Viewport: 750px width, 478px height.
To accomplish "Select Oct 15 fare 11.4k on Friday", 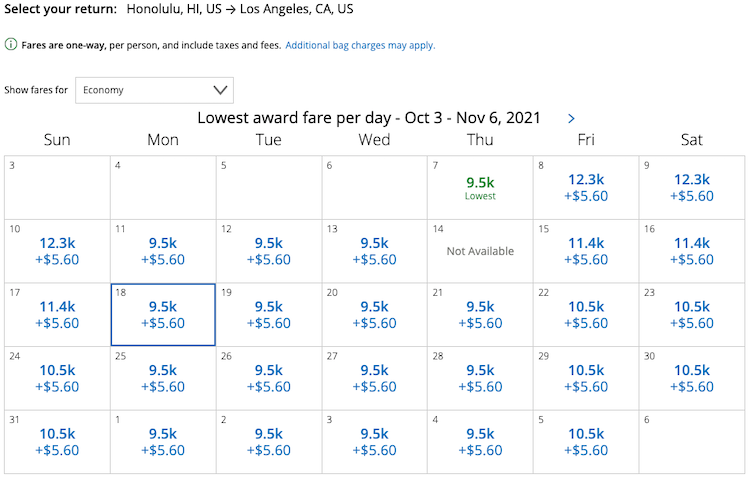I will [586, 251].
